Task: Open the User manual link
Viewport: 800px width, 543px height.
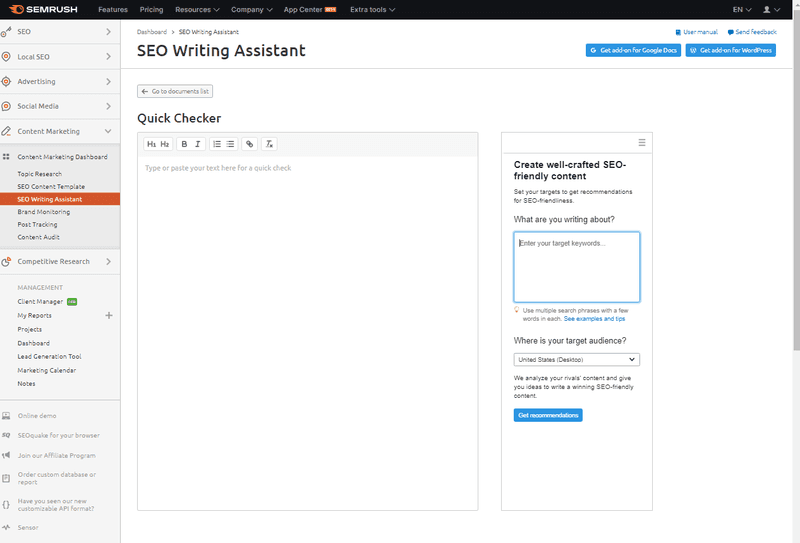Action: [696, 32]
